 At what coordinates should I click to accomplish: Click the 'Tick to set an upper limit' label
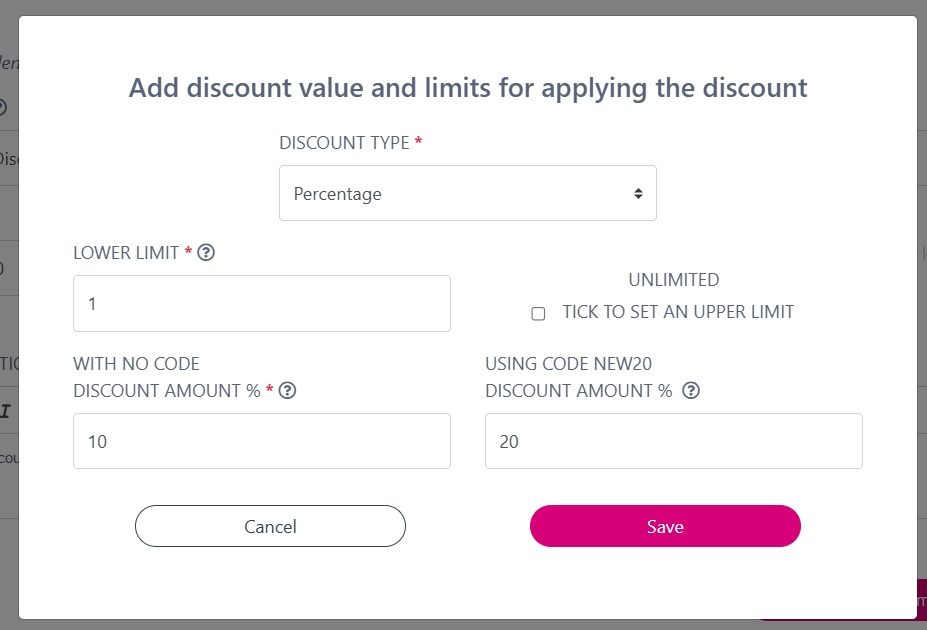[x=678, y=312]
